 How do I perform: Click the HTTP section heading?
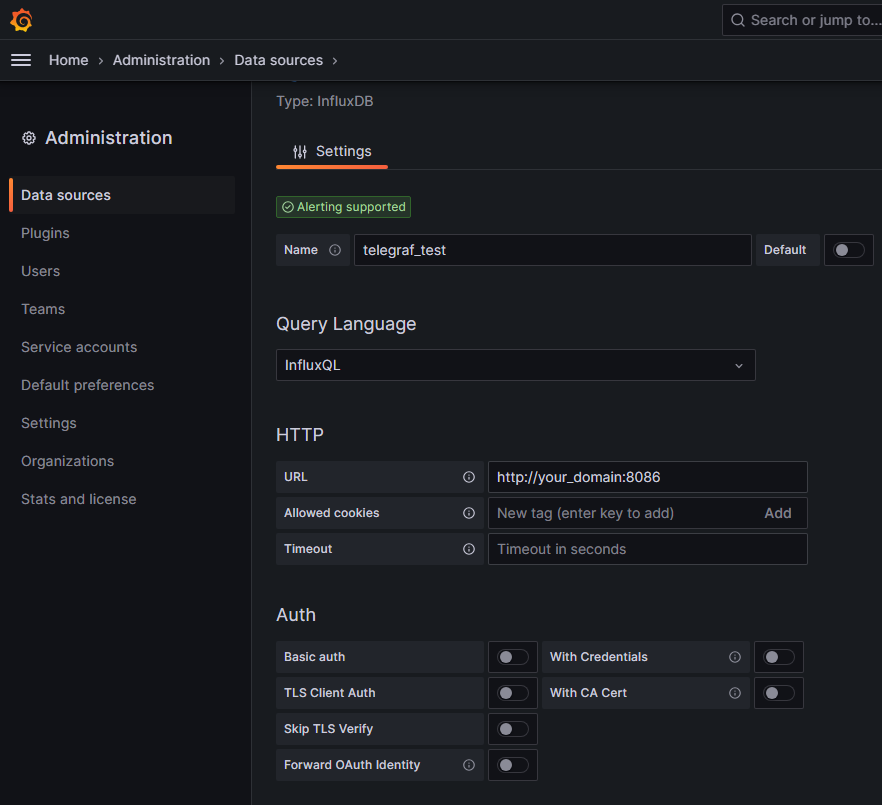(x=300, y=435)
